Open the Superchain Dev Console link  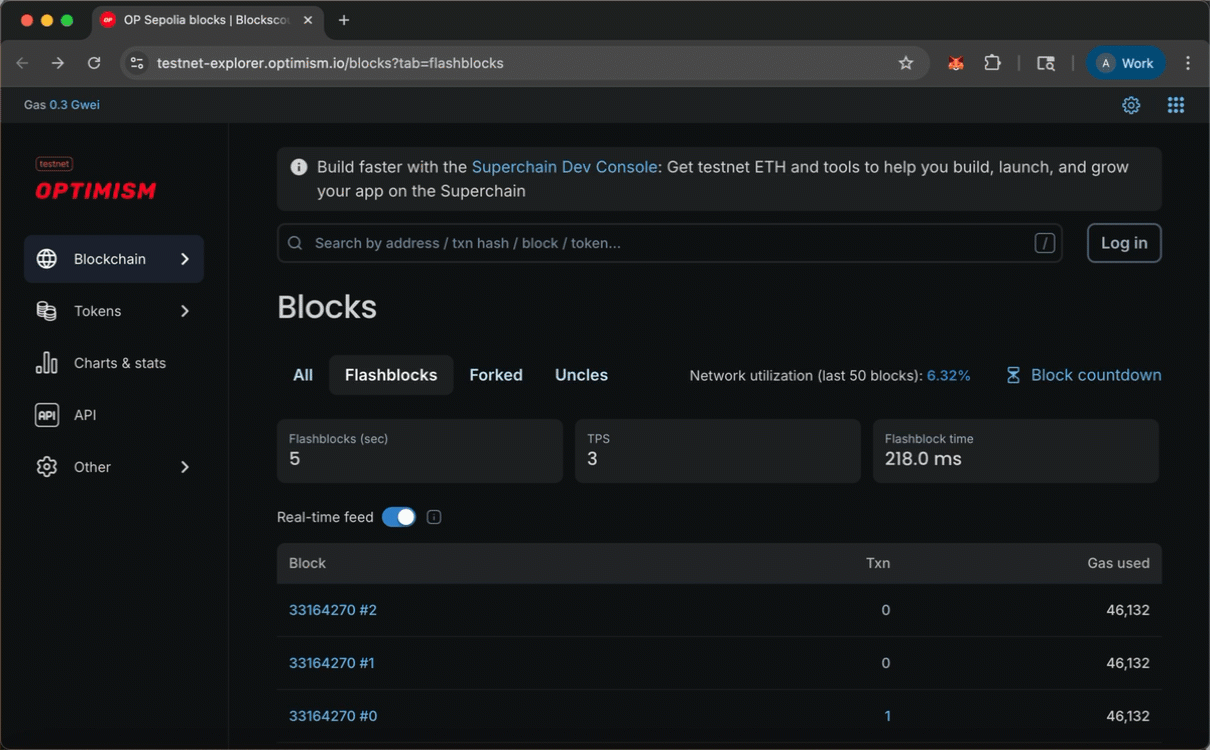point(564,167)
